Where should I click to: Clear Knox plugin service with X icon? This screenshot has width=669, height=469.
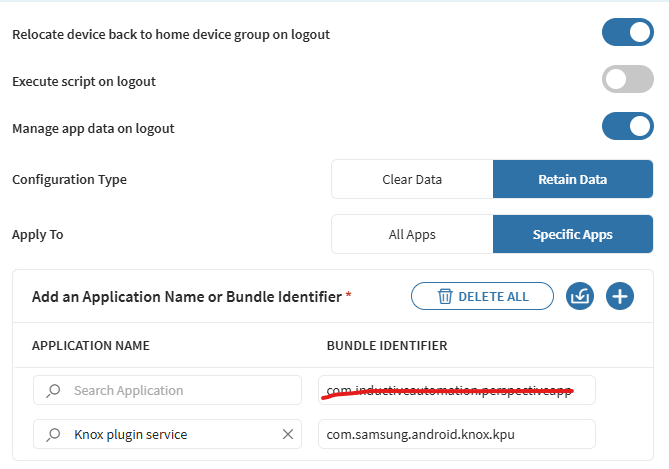click(287, 434)
